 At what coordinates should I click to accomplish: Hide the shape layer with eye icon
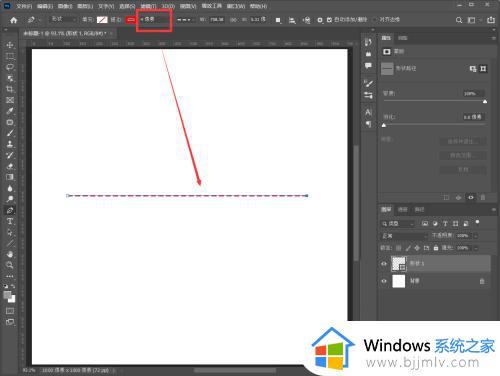[384, 264]
